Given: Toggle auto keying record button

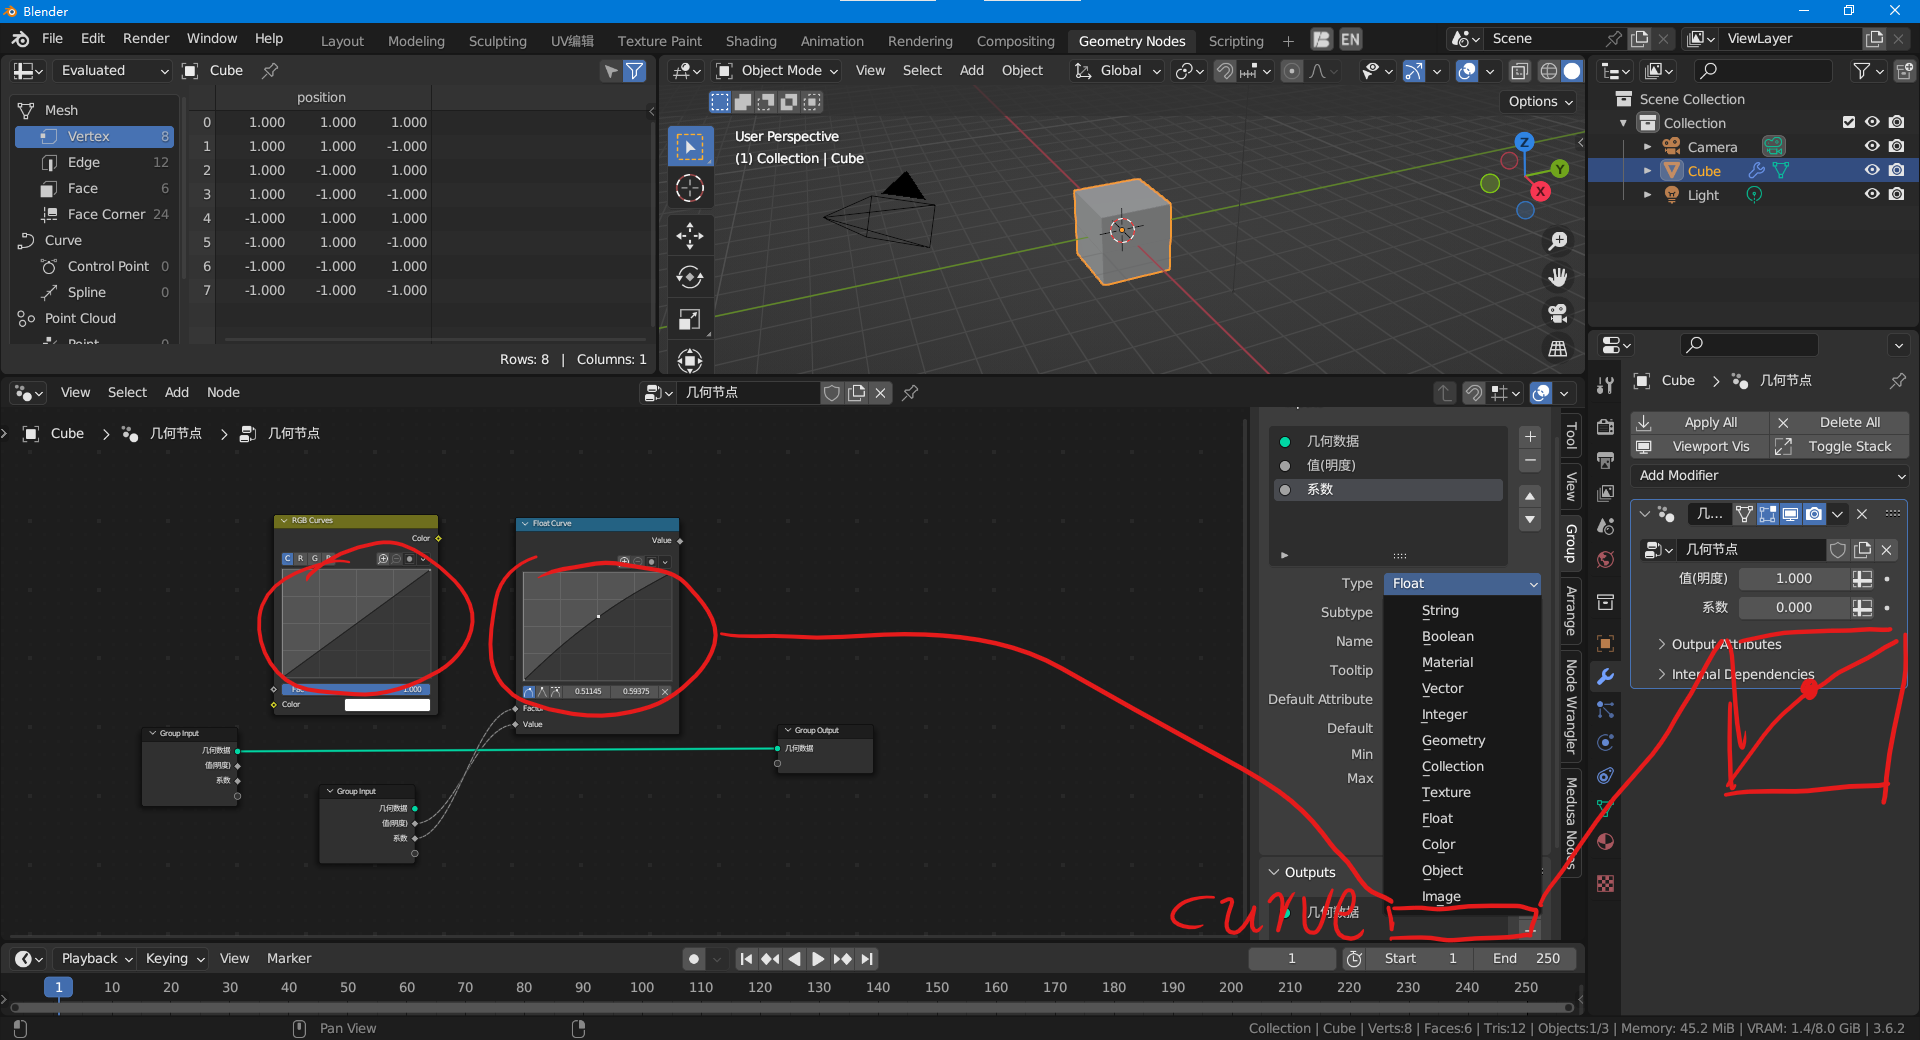Looking at the screenshot, I should 694,959.
